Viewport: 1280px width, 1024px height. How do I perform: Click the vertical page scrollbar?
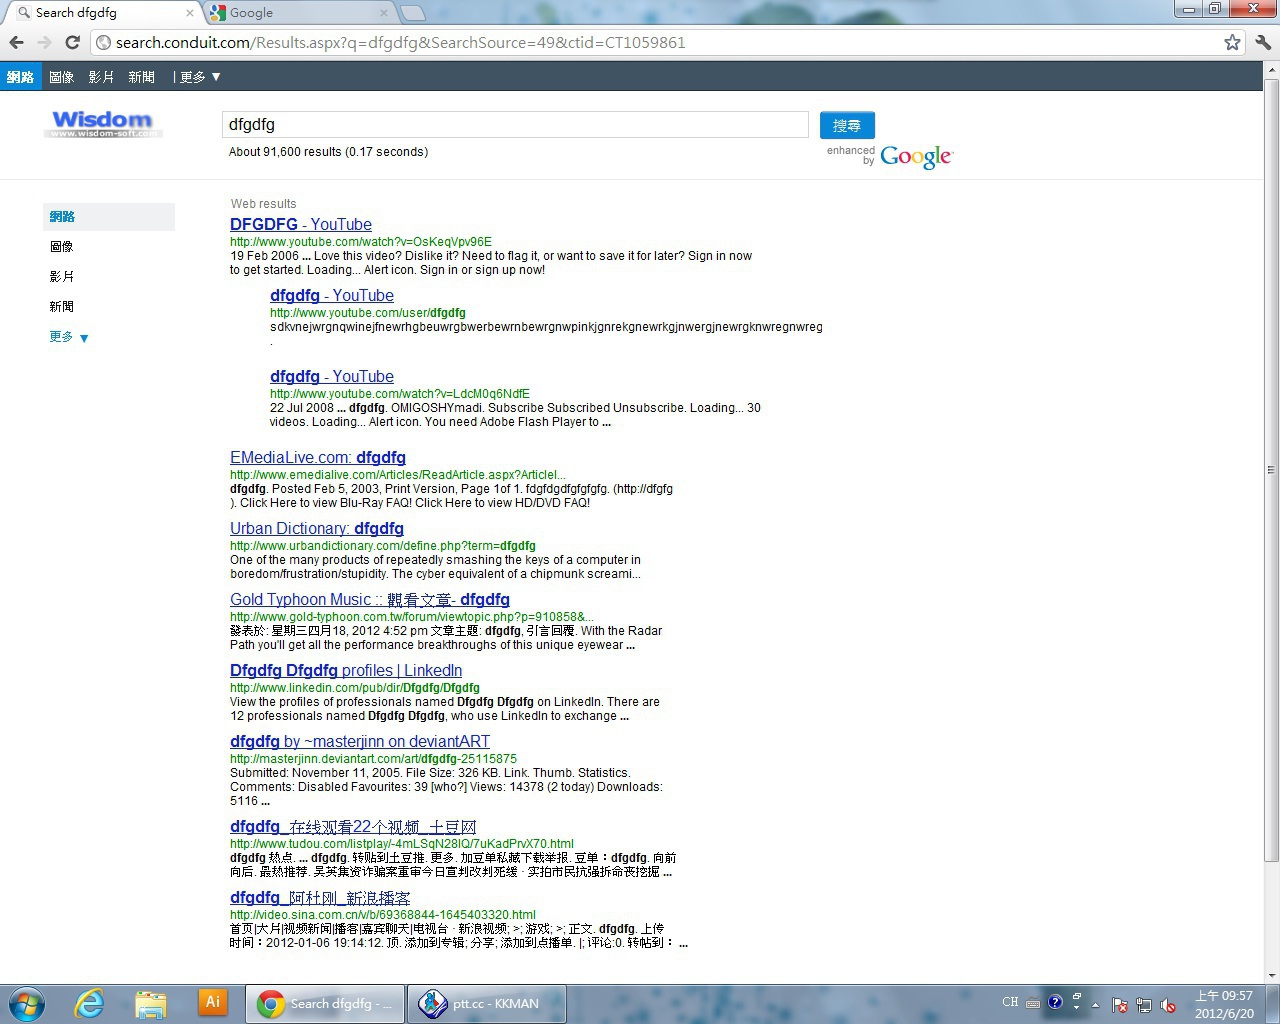(1271, 470)
